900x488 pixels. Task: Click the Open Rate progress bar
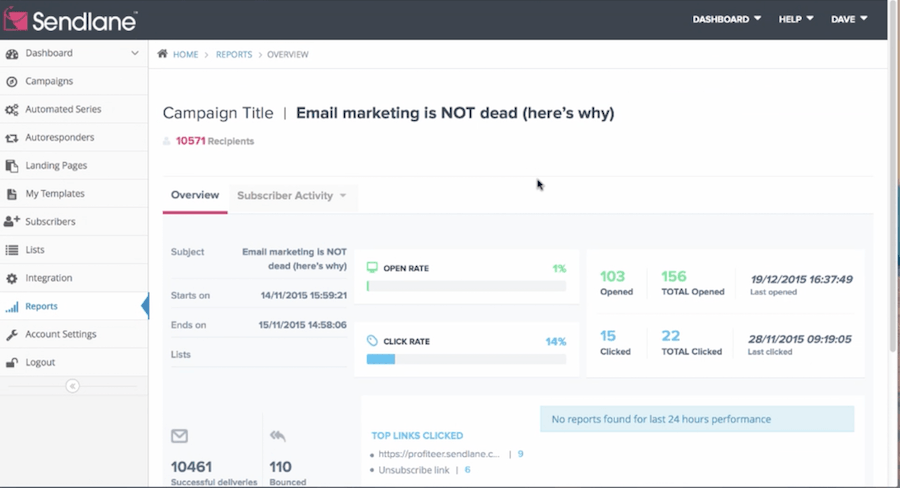(x=466, y=286)
